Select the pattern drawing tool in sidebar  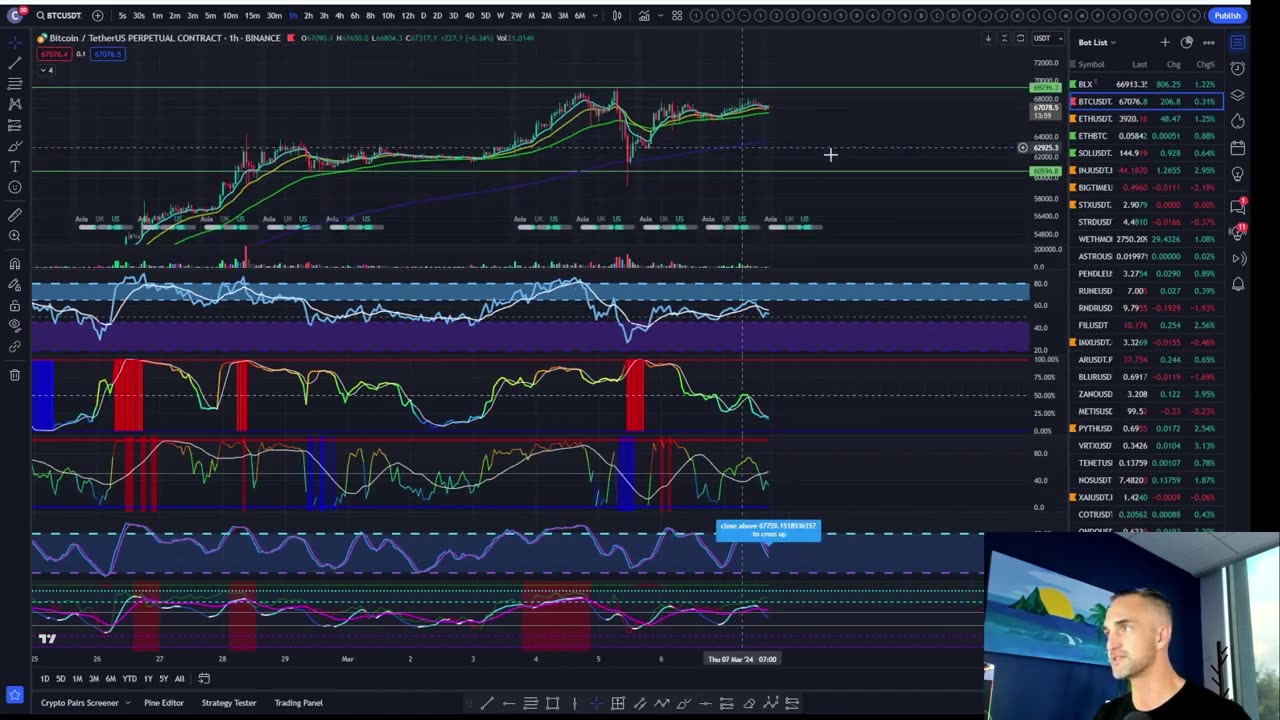point(15,104)
